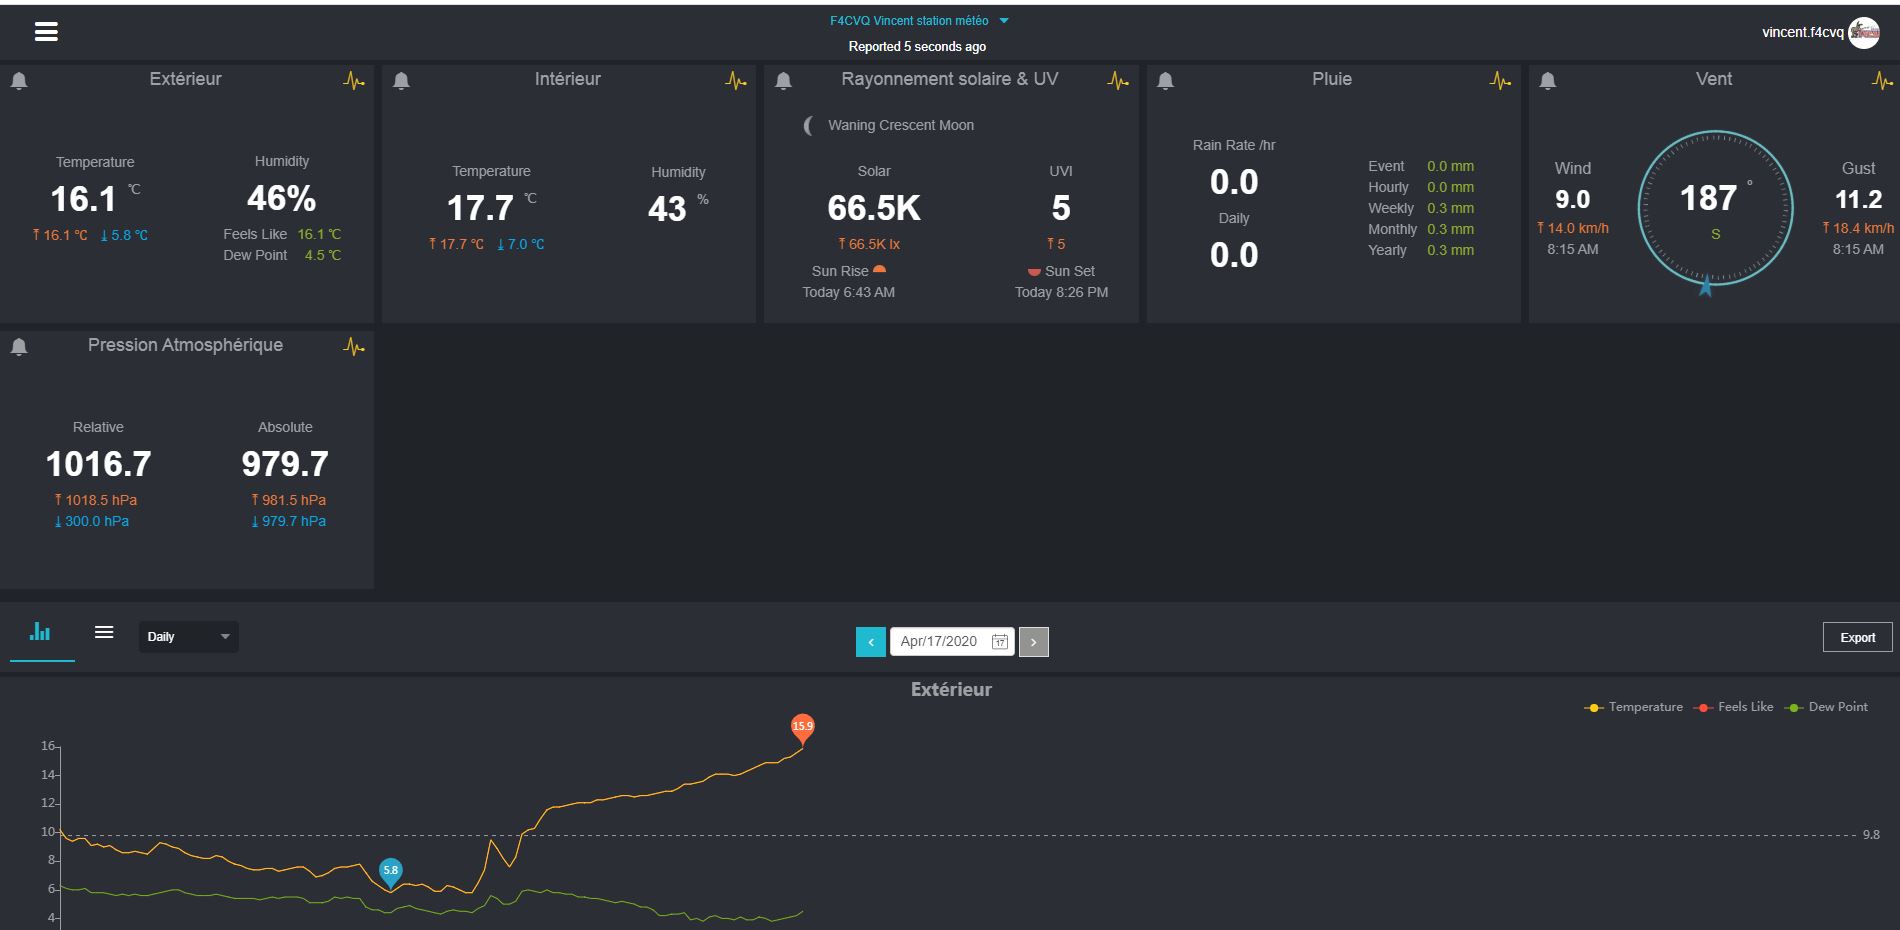Open the calendar date picker icon

(x=999, y=642)
